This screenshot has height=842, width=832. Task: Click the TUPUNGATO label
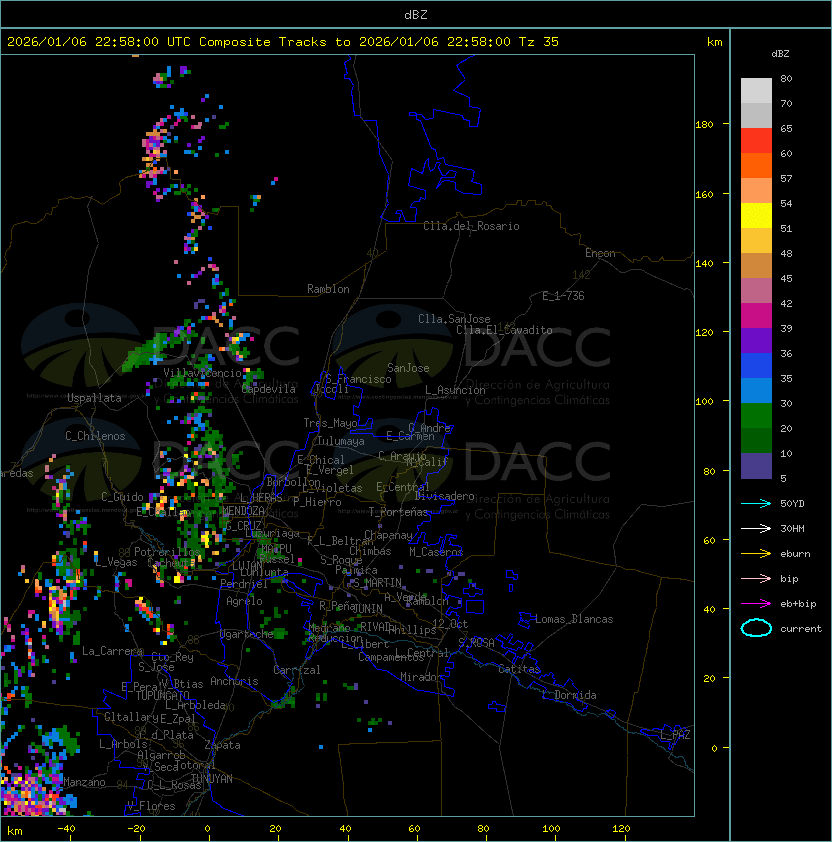point(162,695)
